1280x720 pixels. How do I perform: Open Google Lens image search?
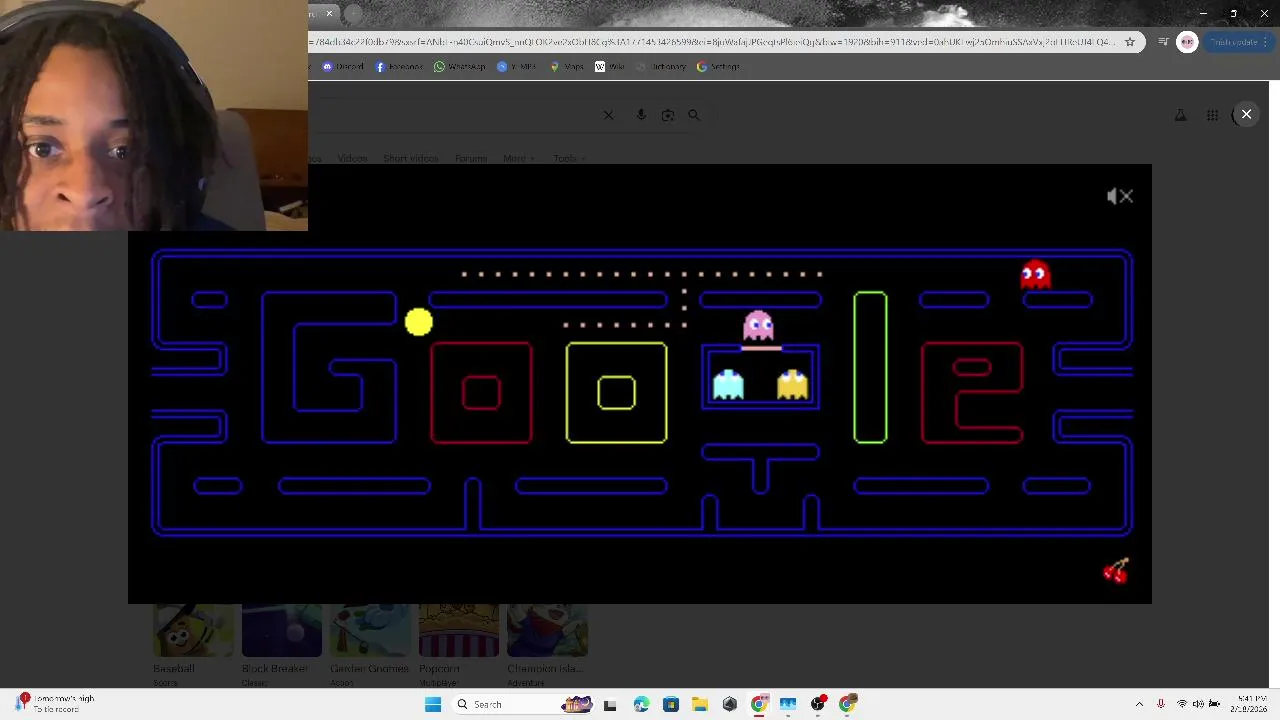(667, 115)
